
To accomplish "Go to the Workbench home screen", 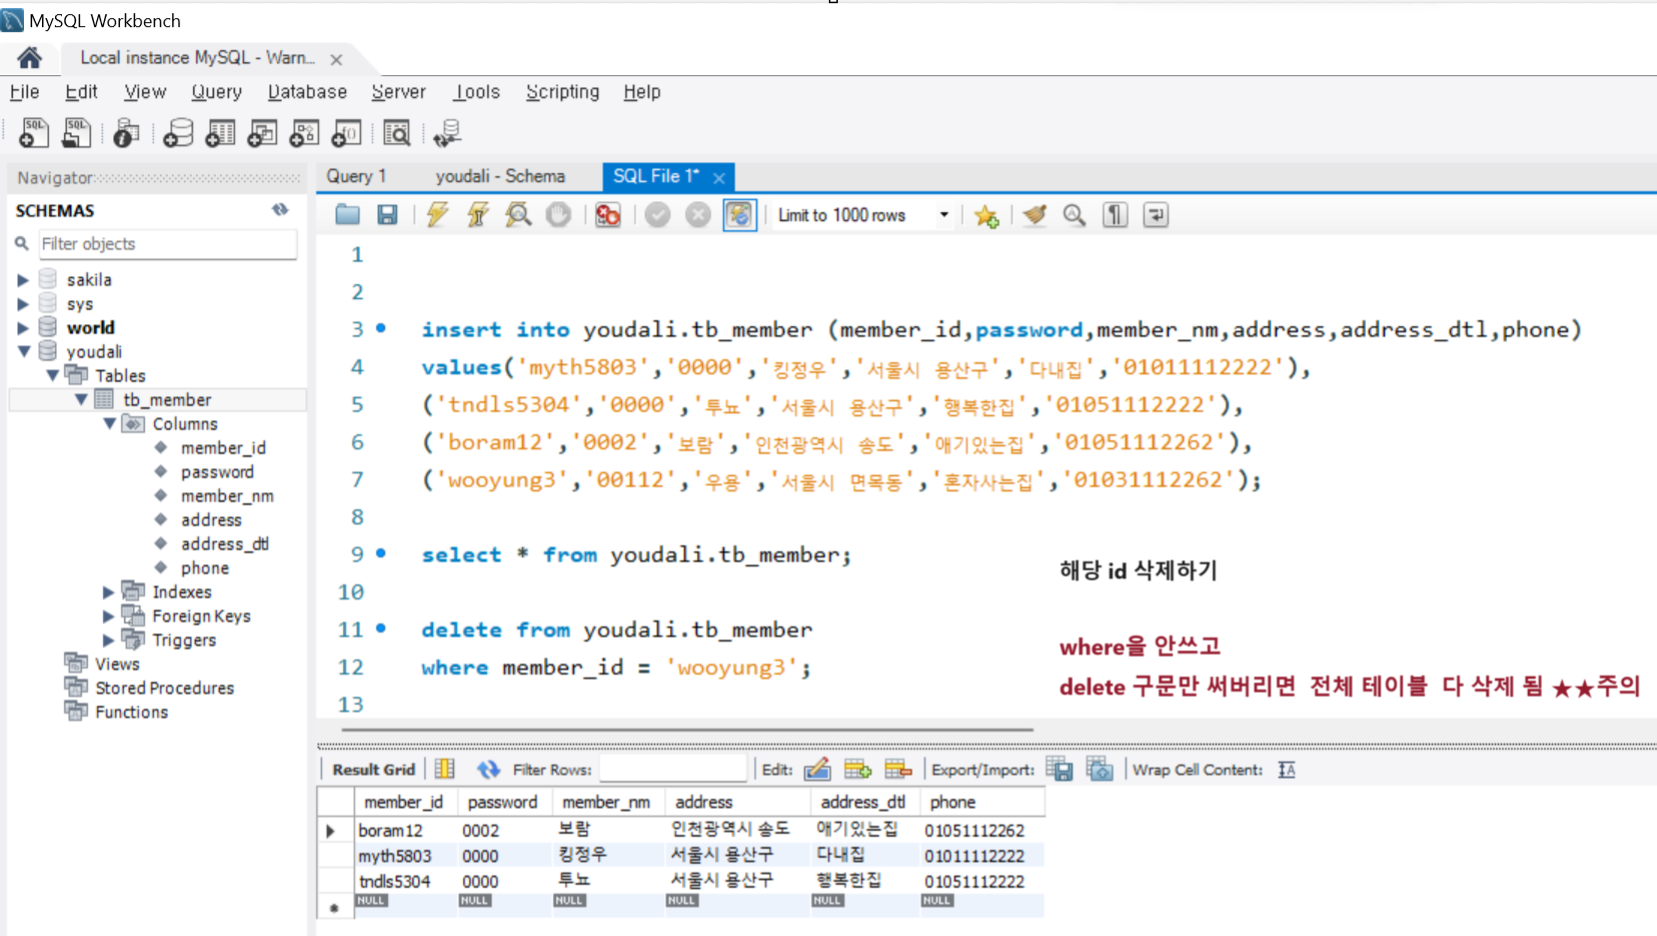I will (30, 58).
